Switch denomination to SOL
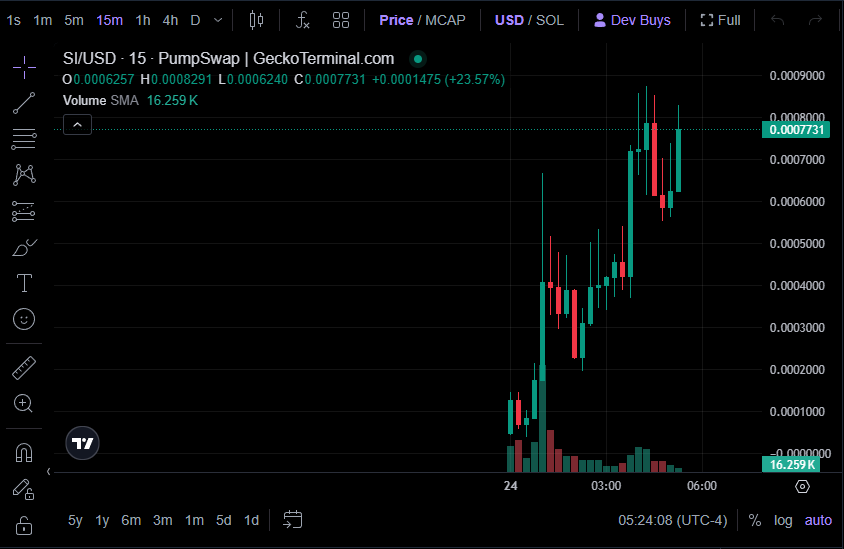Viewport: 844px width, 549px height. pos(550,20)
